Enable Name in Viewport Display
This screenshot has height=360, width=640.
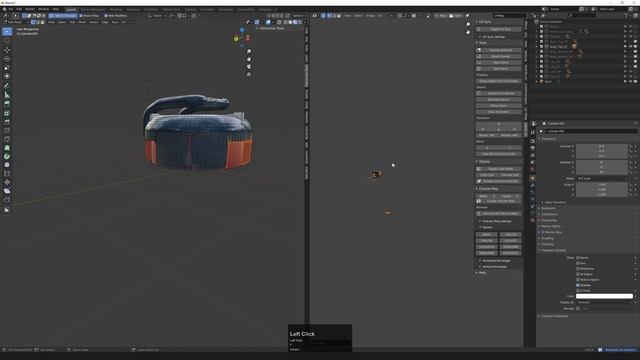pos(578,258)
